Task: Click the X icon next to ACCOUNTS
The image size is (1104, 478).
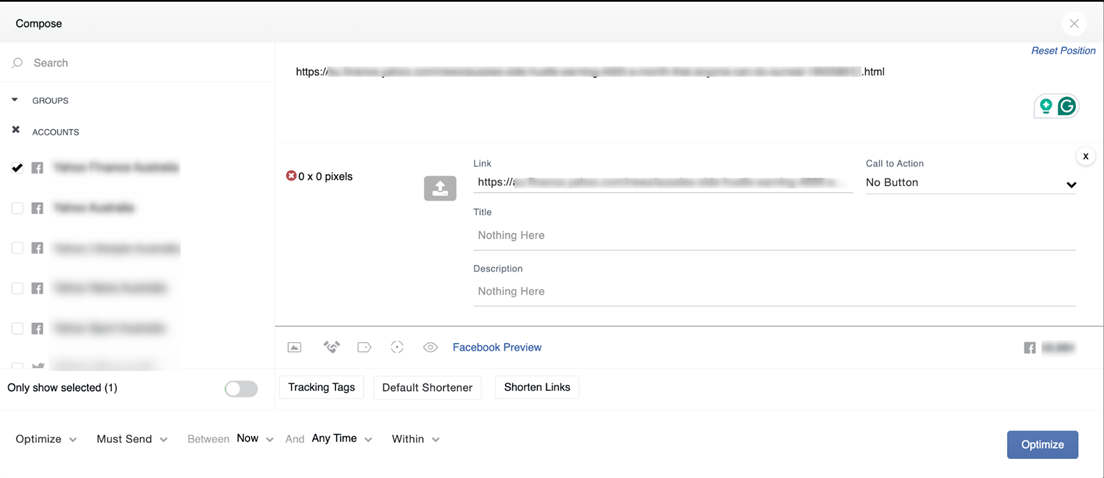Action: pos(15,131)
